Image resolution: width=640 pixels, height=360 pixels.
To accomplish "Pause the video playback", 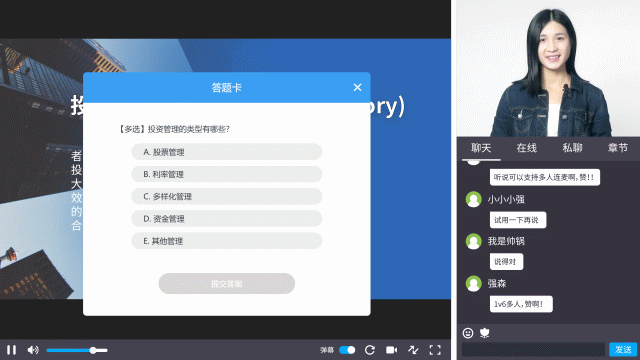I will pos(11,350).
